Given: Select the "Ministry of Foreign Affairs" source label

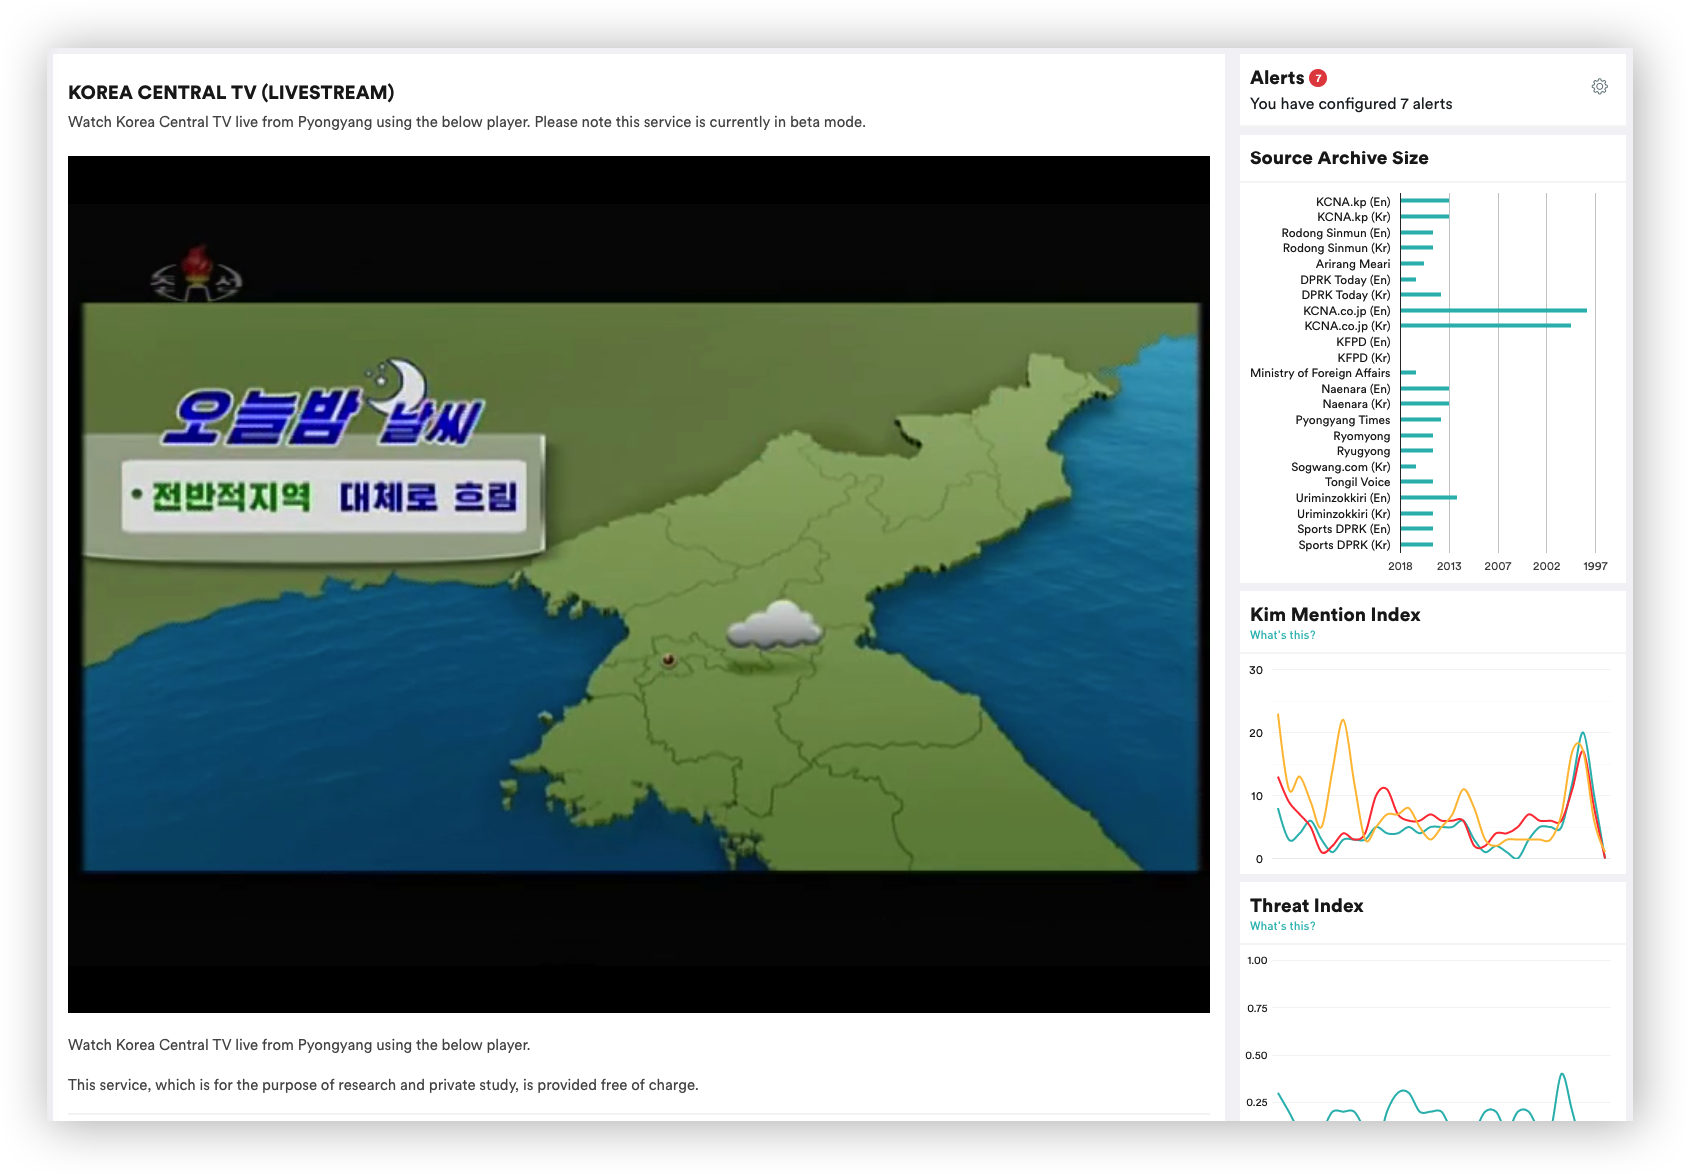Looking at the screenshot, I should (x=1319, y=372).
